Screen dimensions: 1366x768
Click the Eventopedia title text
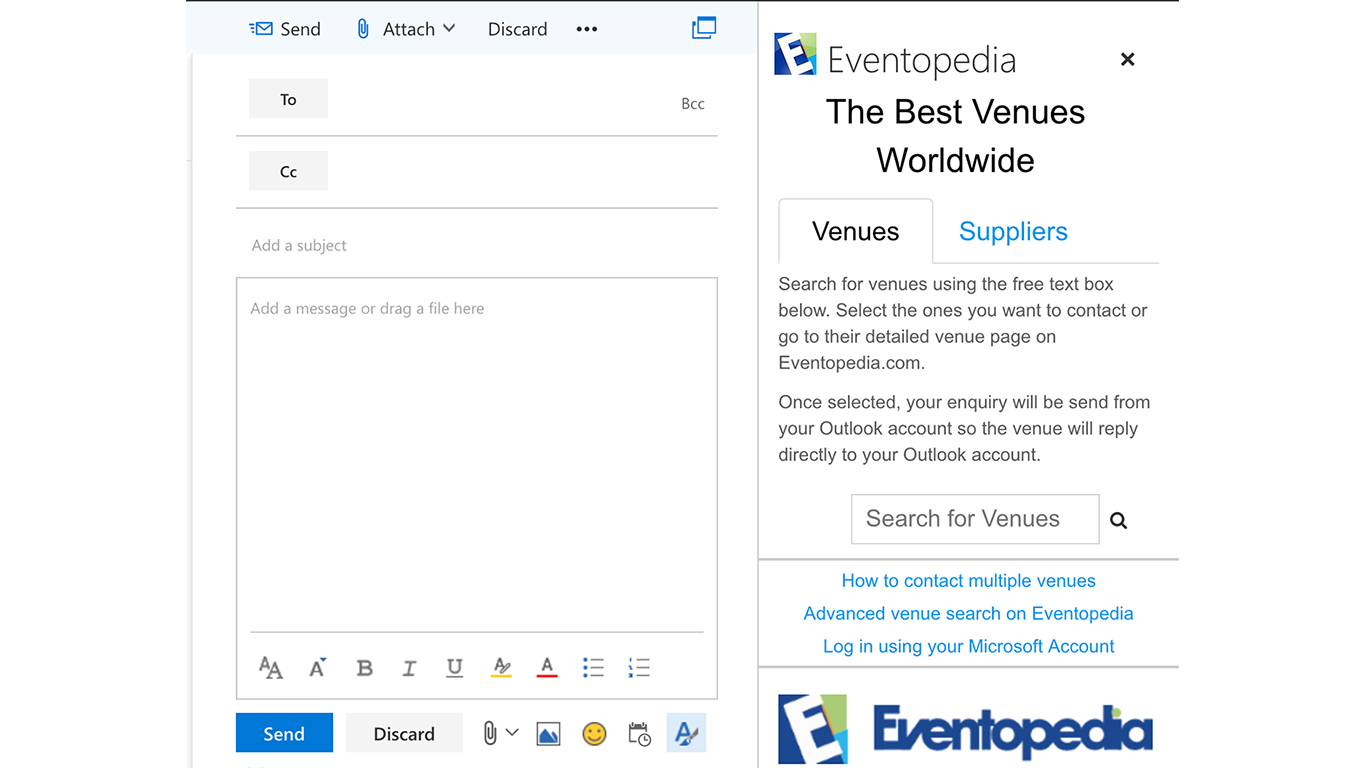pos(922,60)
